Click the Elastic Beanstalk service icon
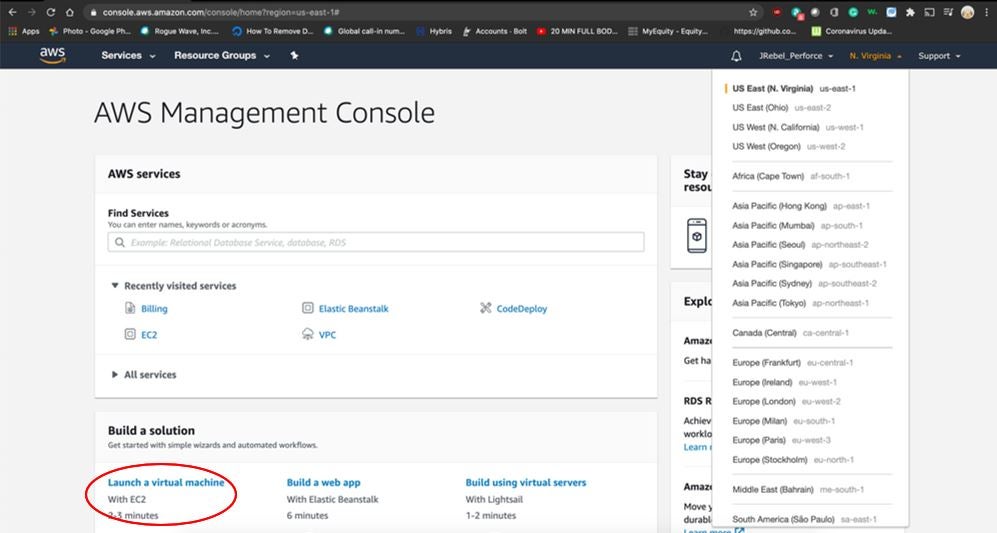Image resolution: width=997 pixels, height=533 pixels. point(308,308)
